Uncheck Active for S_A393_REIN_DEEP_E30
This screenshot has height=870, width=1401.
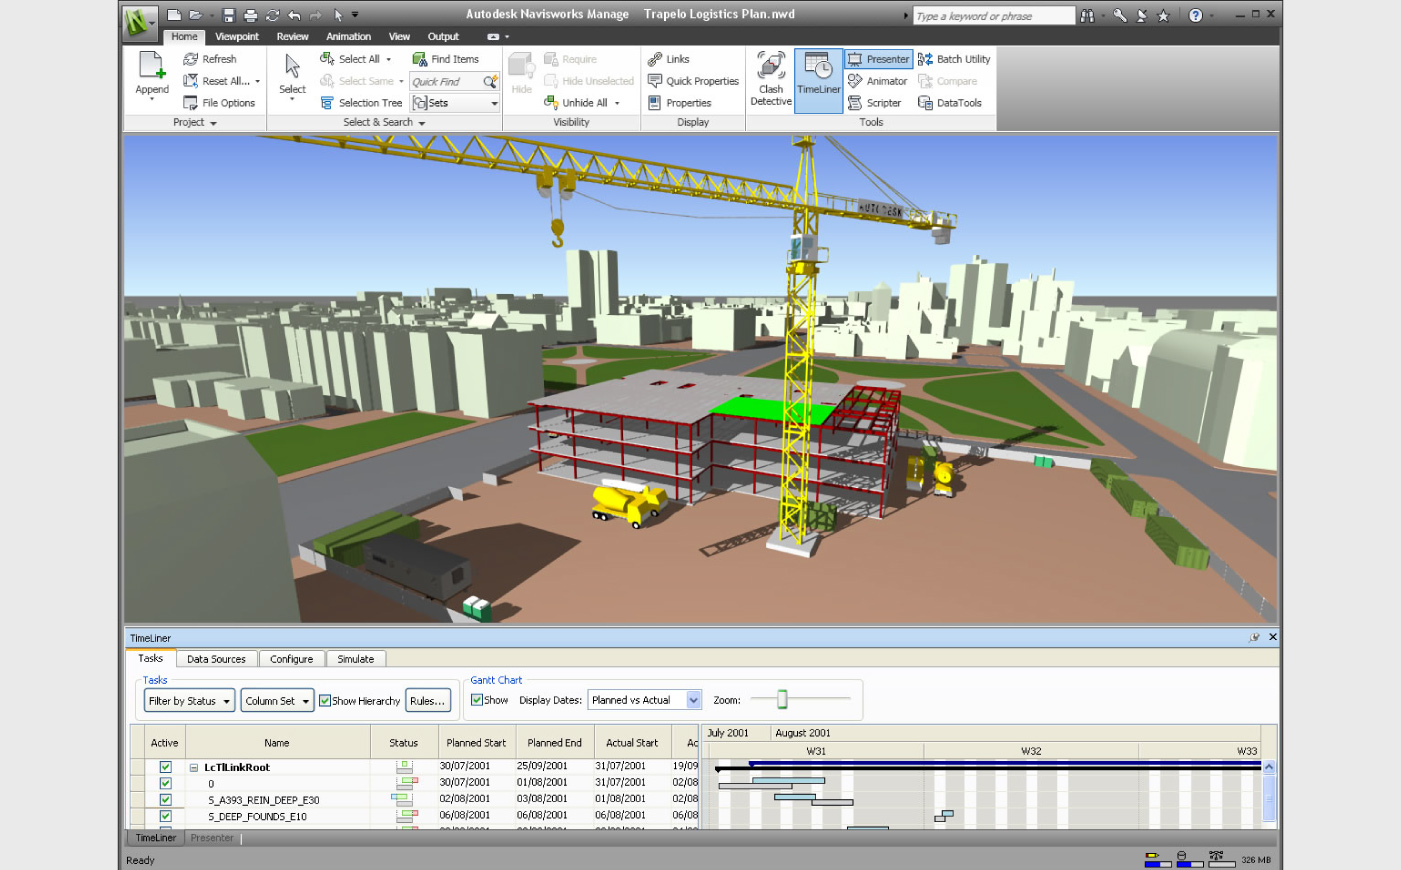(x=165, y=799)
